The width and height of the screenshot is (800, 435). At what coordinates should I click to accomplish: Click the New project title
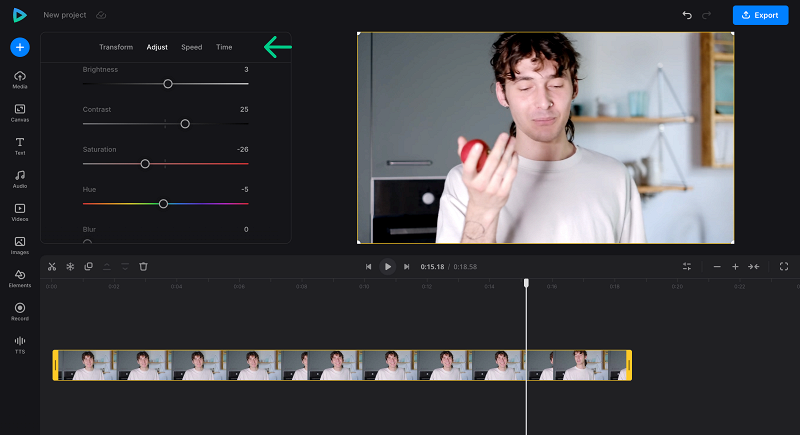click(x=65, y=15)
